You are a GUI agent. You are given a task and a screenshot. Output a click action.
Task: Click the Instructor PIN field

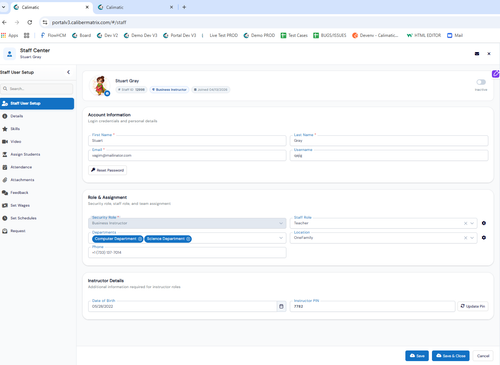coord(372,306)
